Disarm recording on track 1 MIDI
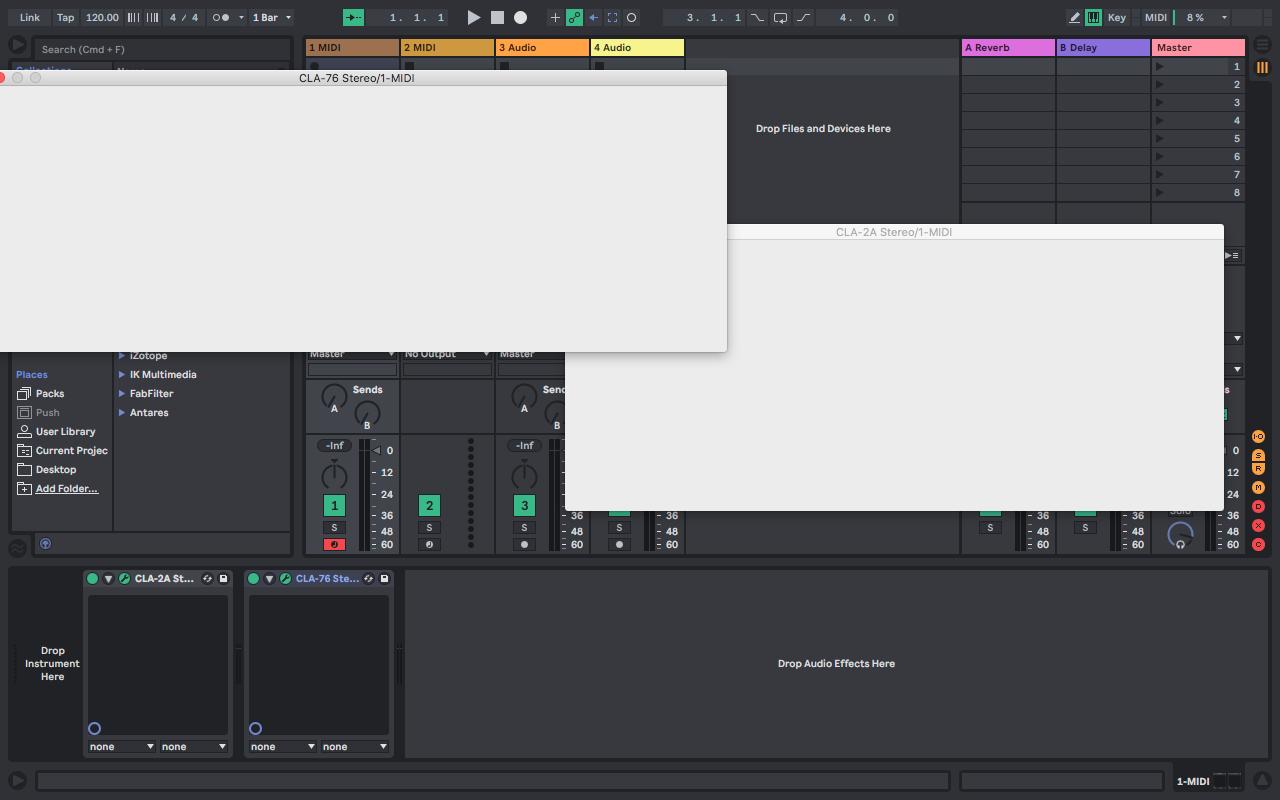The image size is (1280, 800). 334,545
